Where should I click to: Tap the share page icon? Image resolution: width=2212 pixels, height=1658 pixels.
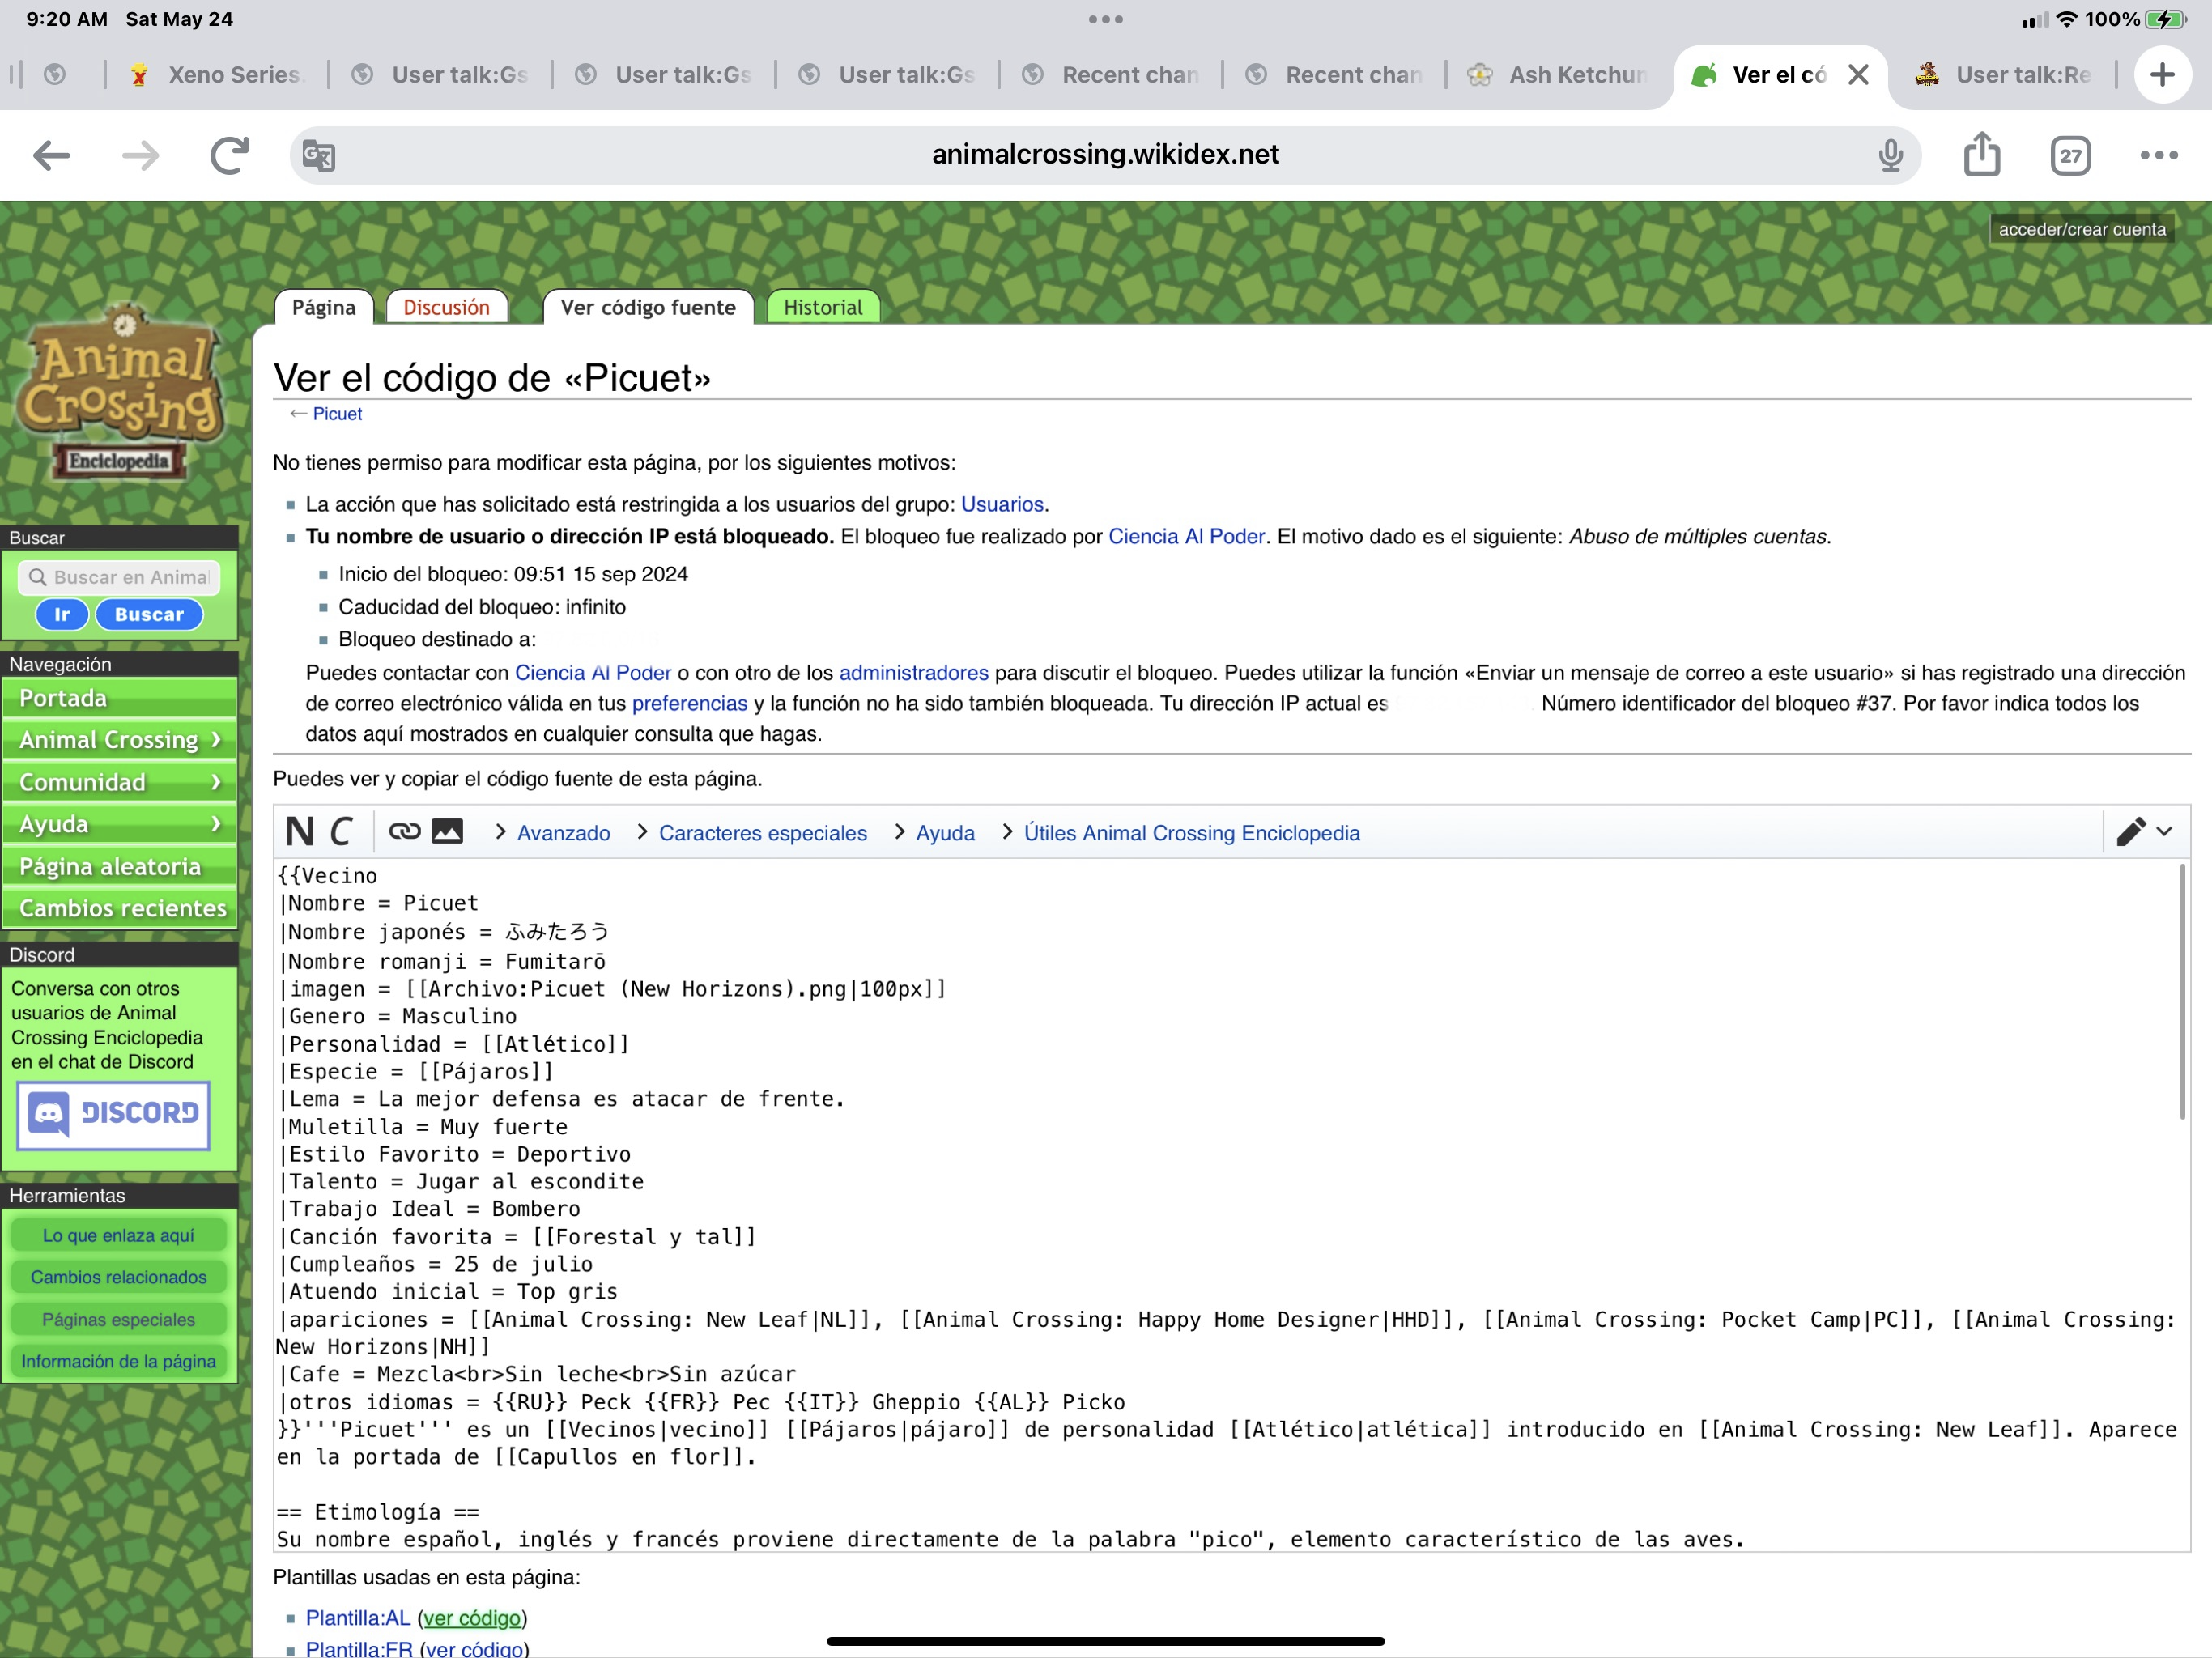(1981, 155)
